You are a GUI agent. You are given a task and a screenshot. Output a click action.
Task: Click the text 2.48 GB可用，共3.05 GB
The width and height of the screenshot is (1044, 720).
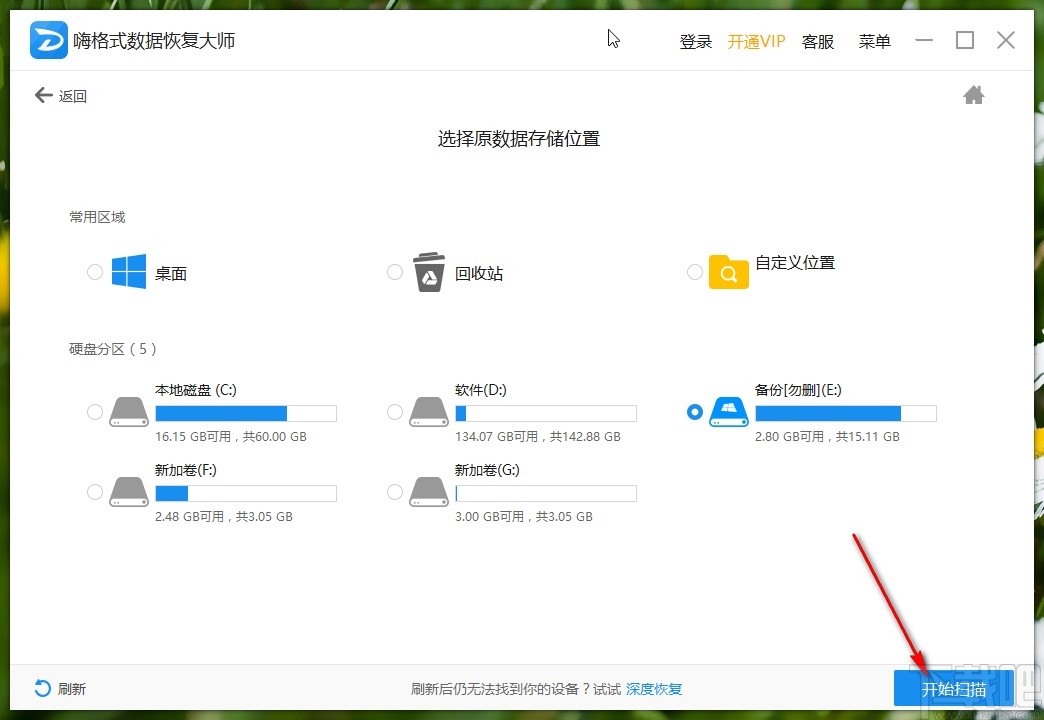pyautogui.click(x=224, y=516)
